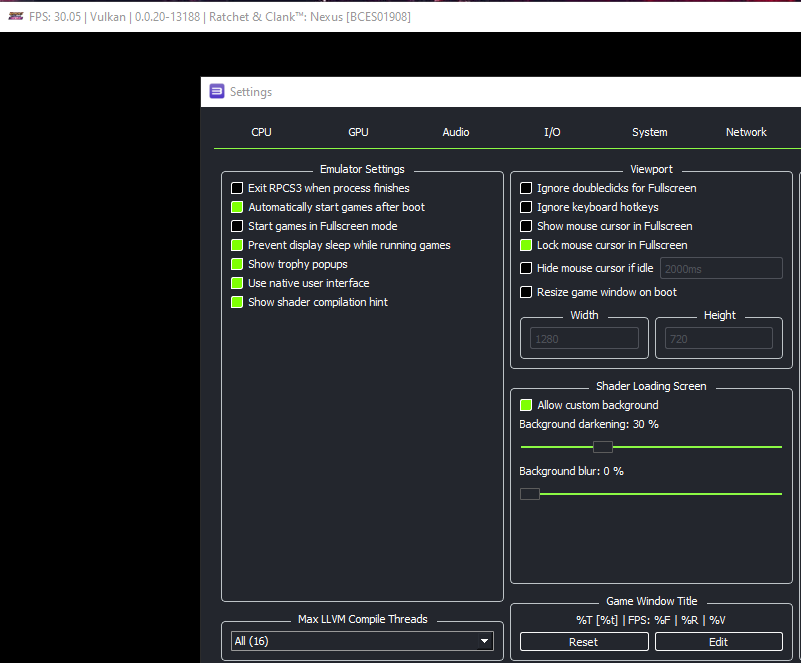Viewport: 801px width, 663px height.
Task: Switch to the CPU tab
Action: [x=261, y=132]
